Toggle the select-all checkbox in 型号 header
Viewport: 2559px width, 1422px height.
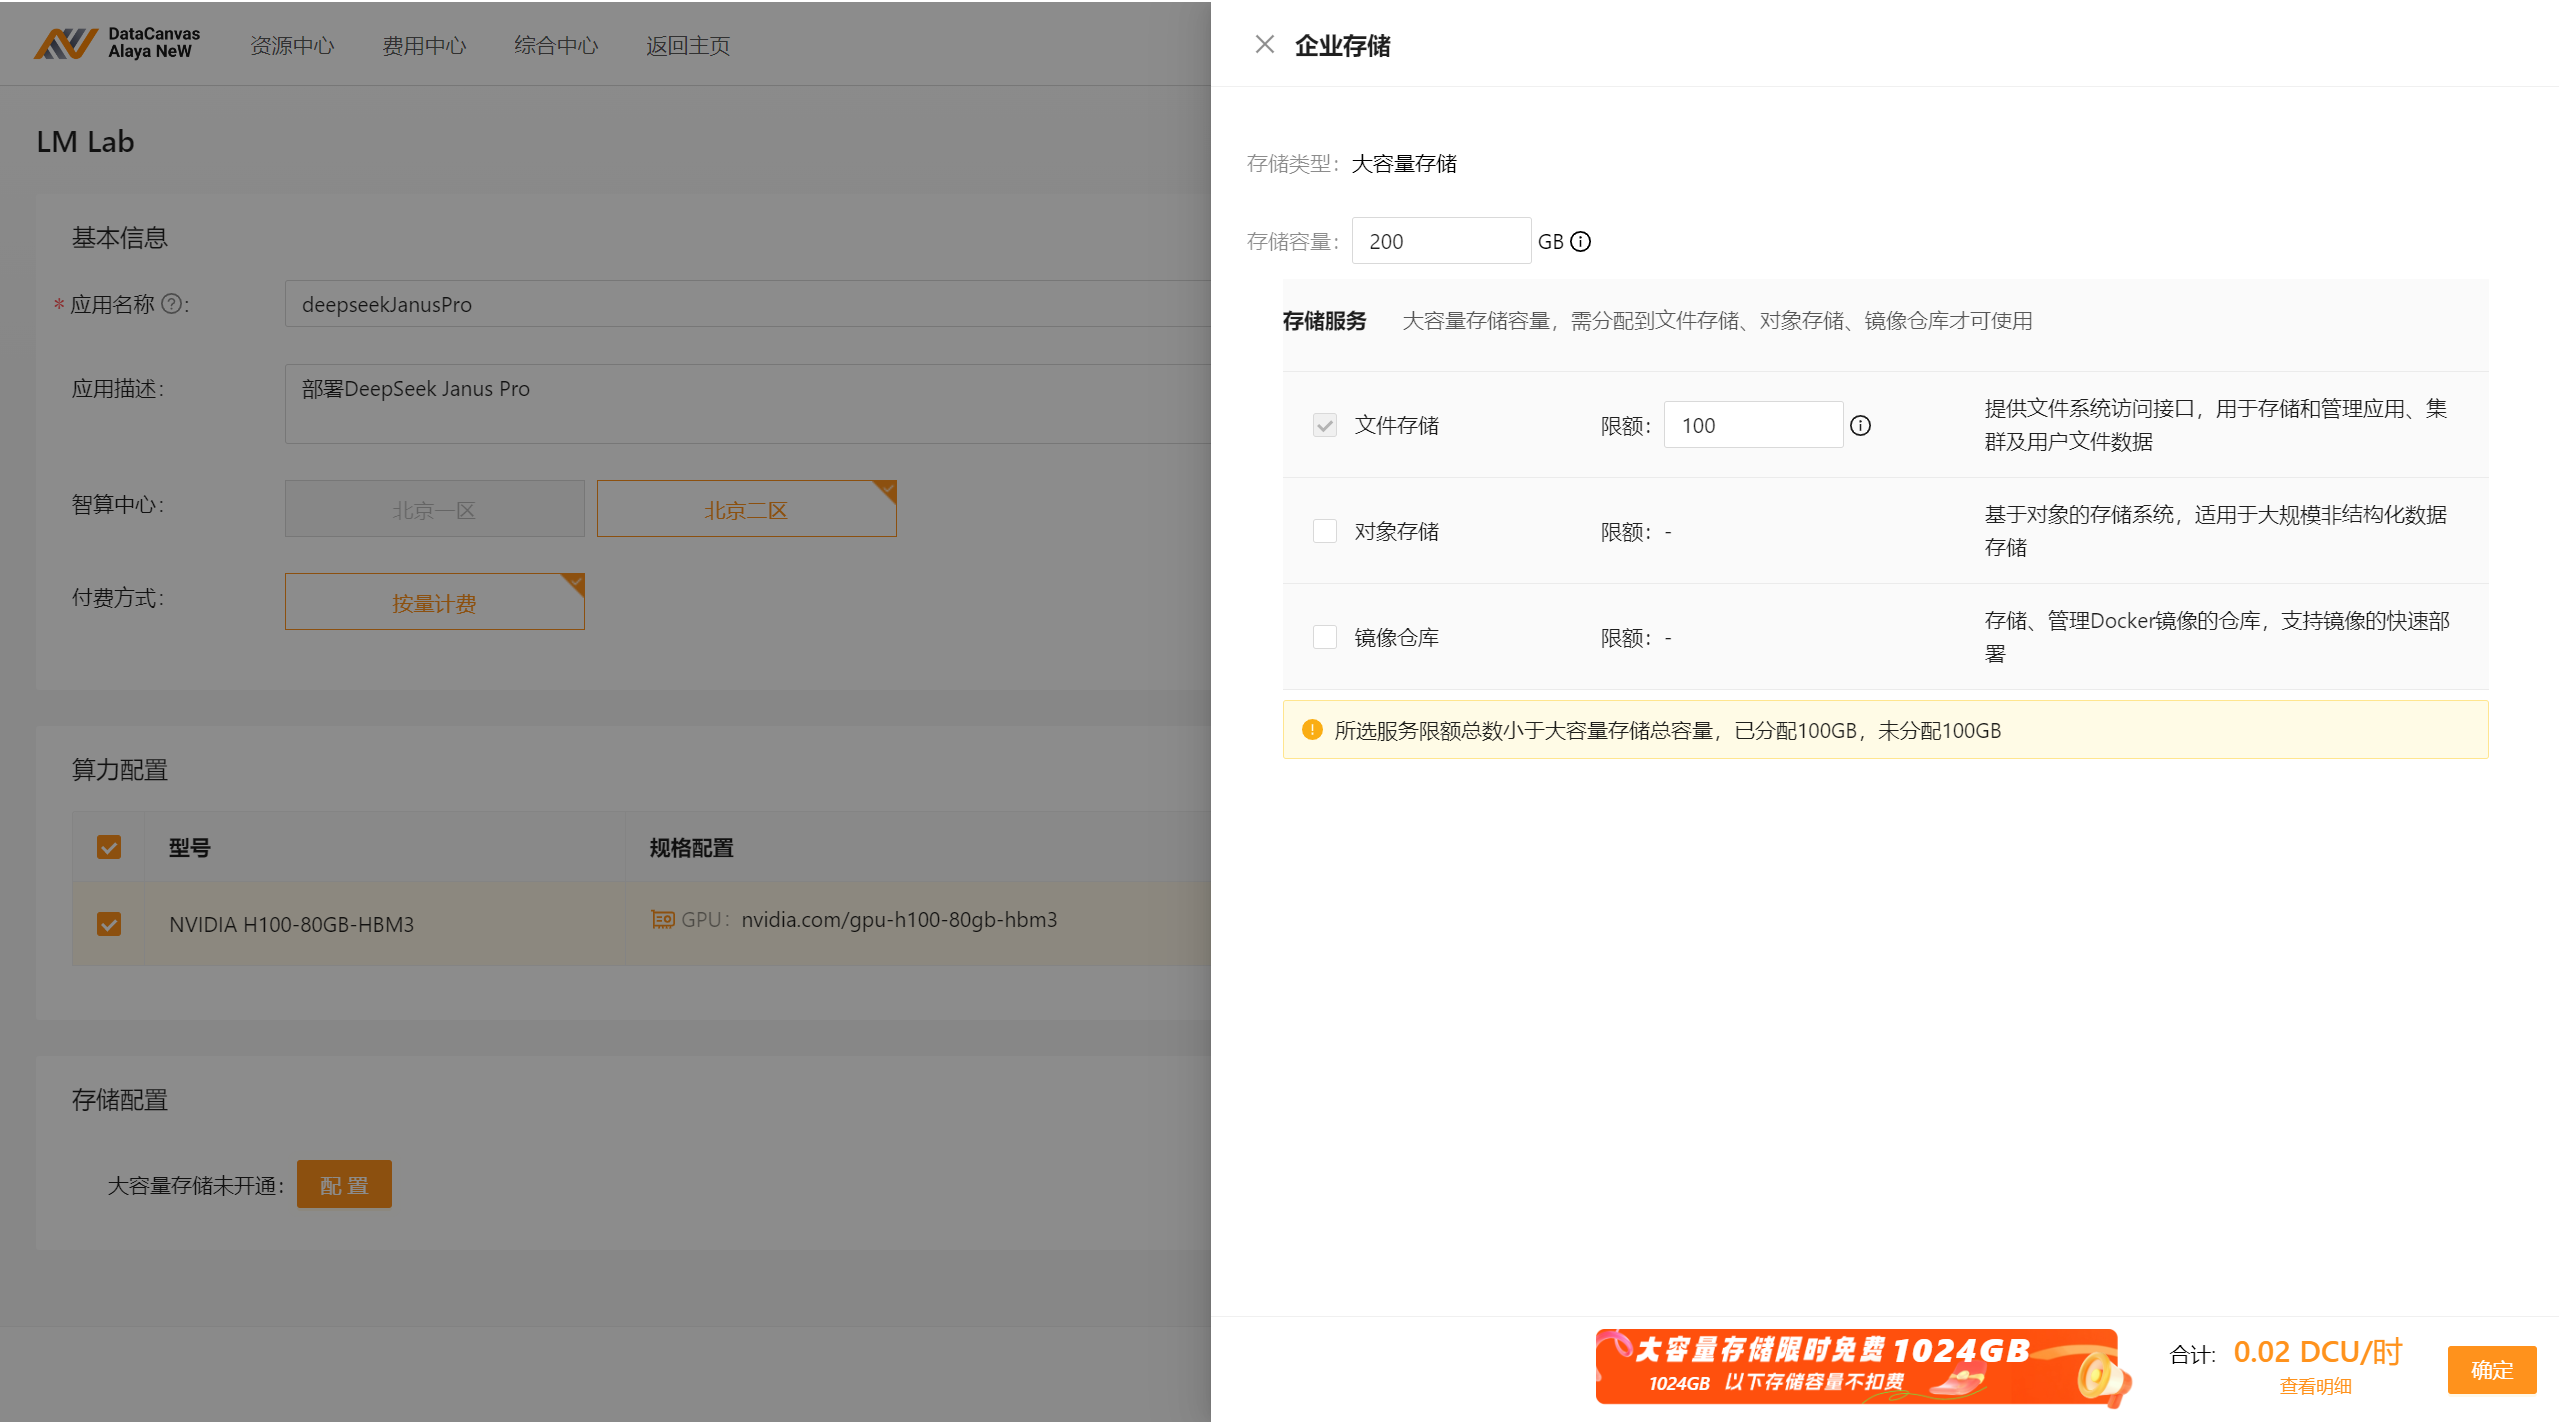tap(109, 847)
